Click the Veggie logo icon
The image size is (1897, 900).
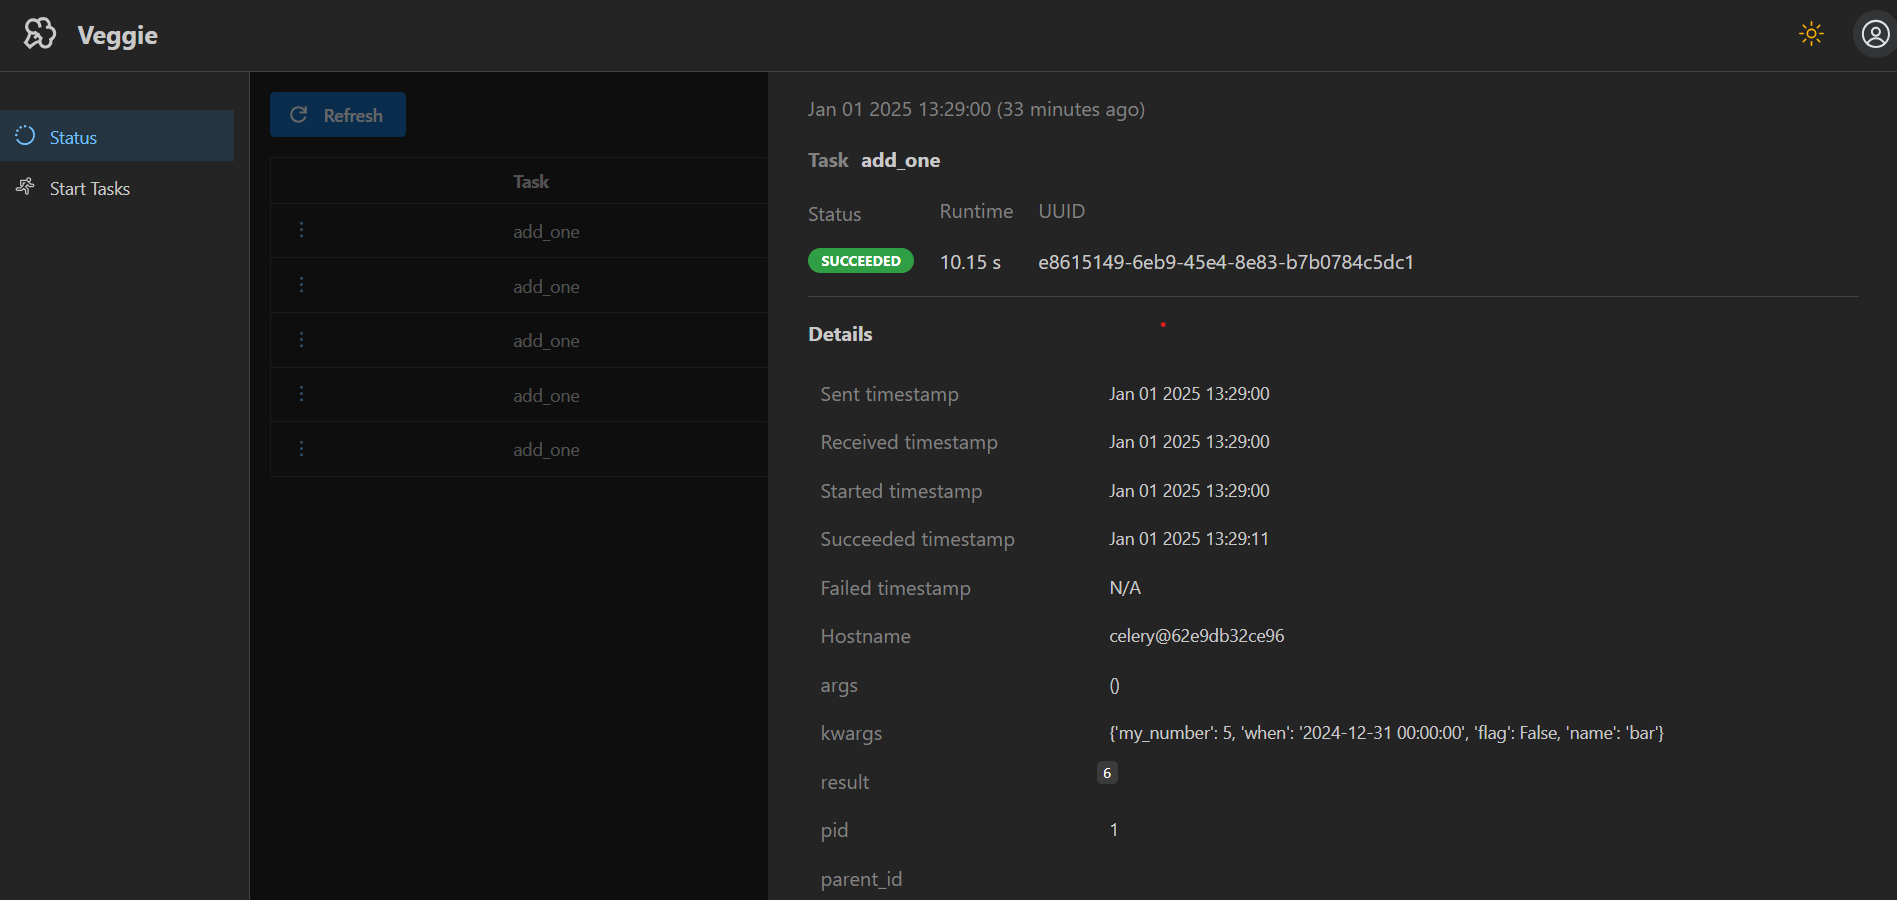coord(40,34)
